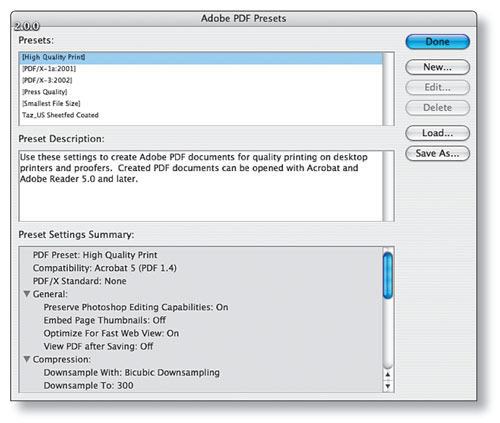Screen dimensions: 500x423
Task: Click the summary scroll up arrow
Action: (388, 375)
